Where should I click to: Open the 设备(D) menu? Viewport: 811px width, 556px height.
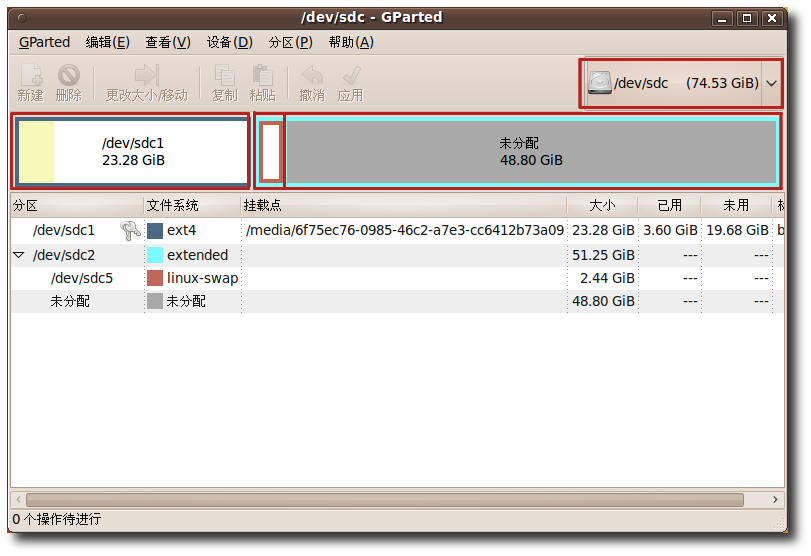click(x=230, y=42)
